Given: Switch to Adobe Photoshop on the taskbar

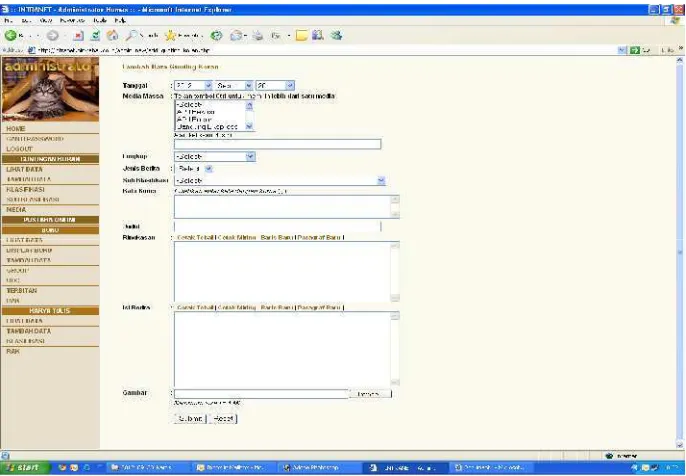Looking at the screenshot, I should [318, 468].
